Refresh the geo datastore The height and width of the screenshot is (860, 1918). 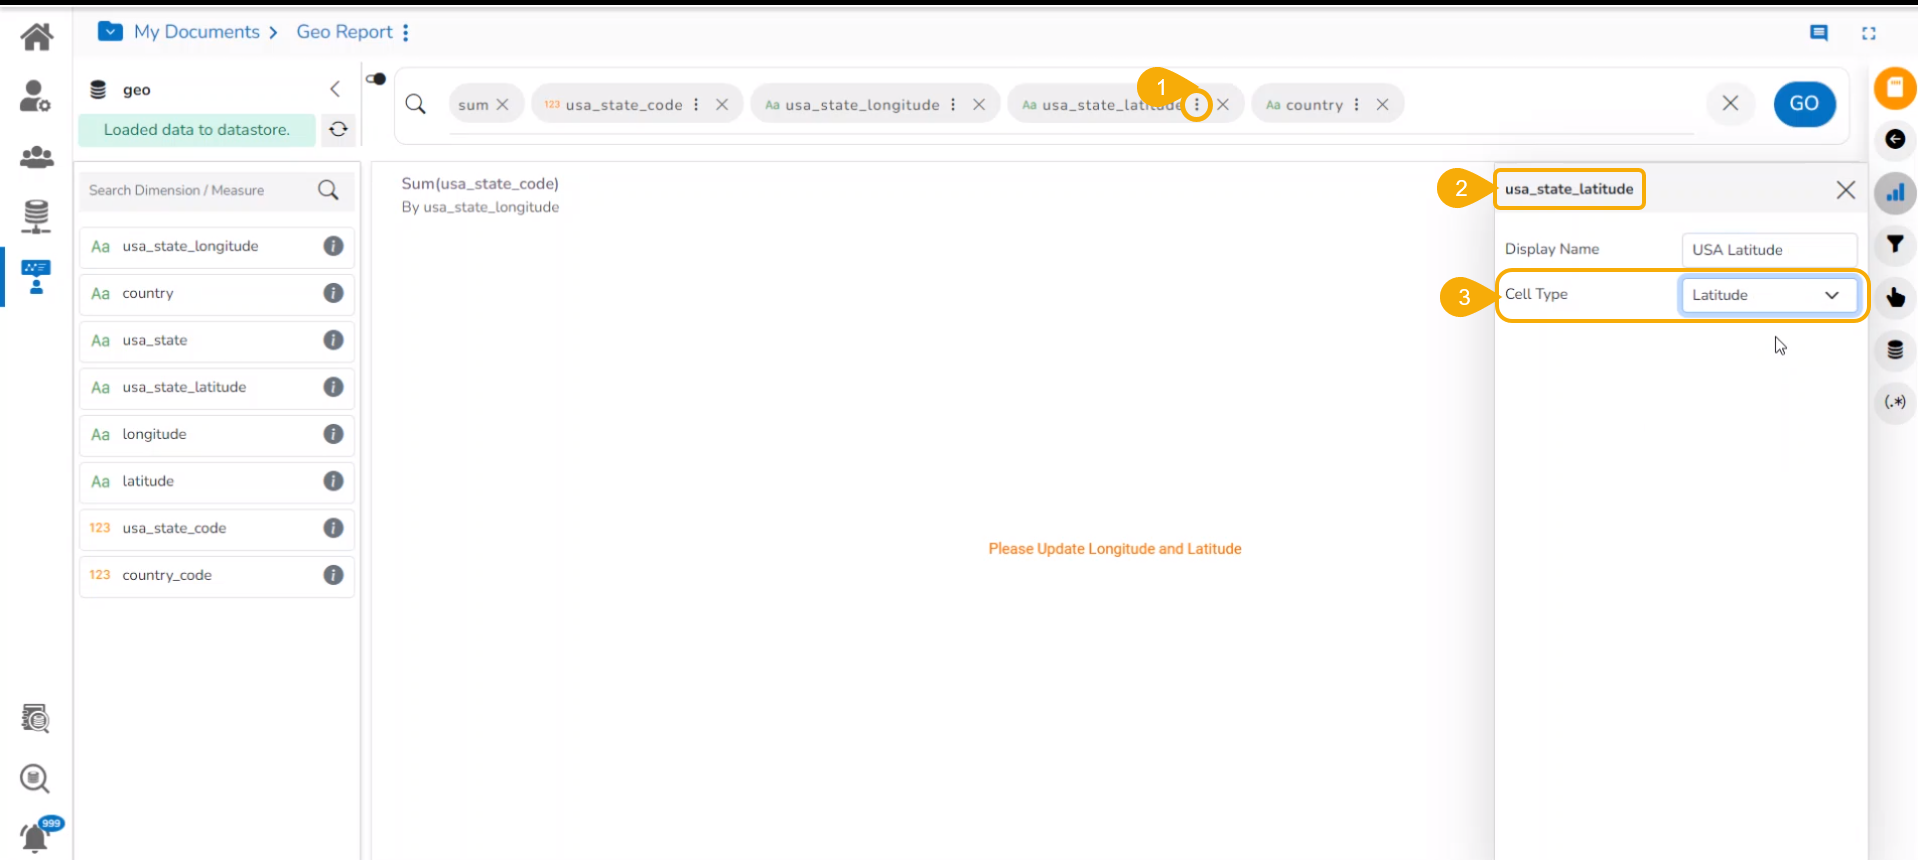click(339, 129)
